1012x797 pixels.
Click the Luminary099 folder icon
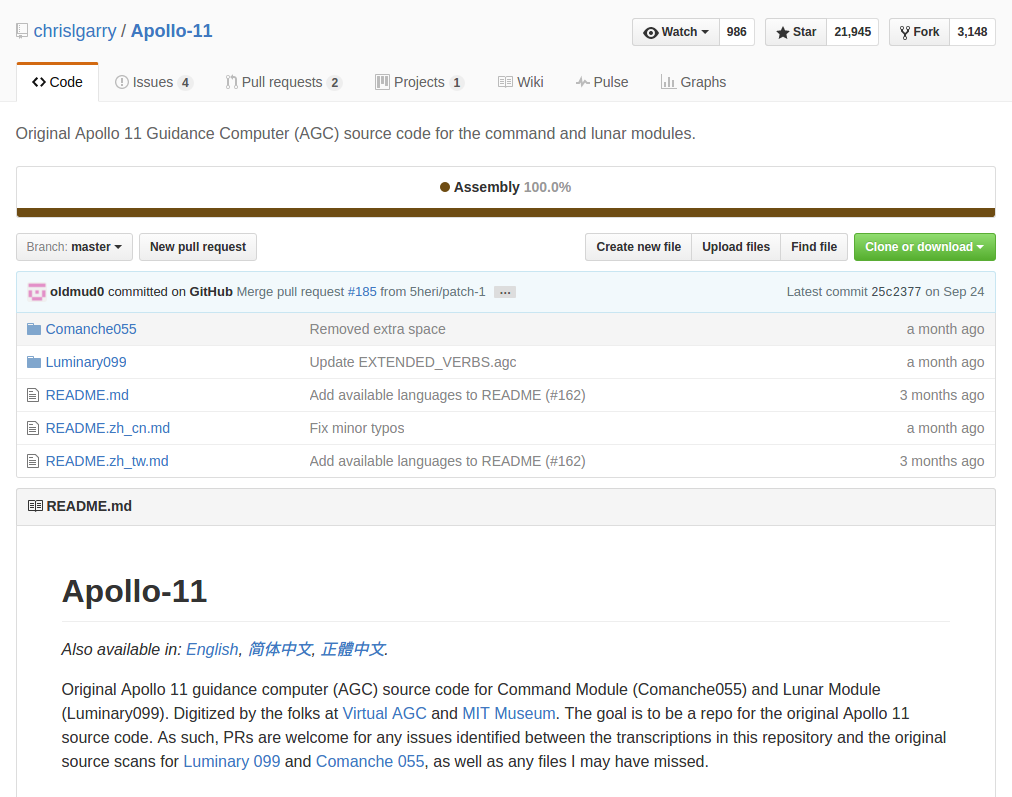pyautogui.click(x=34, y=362)
